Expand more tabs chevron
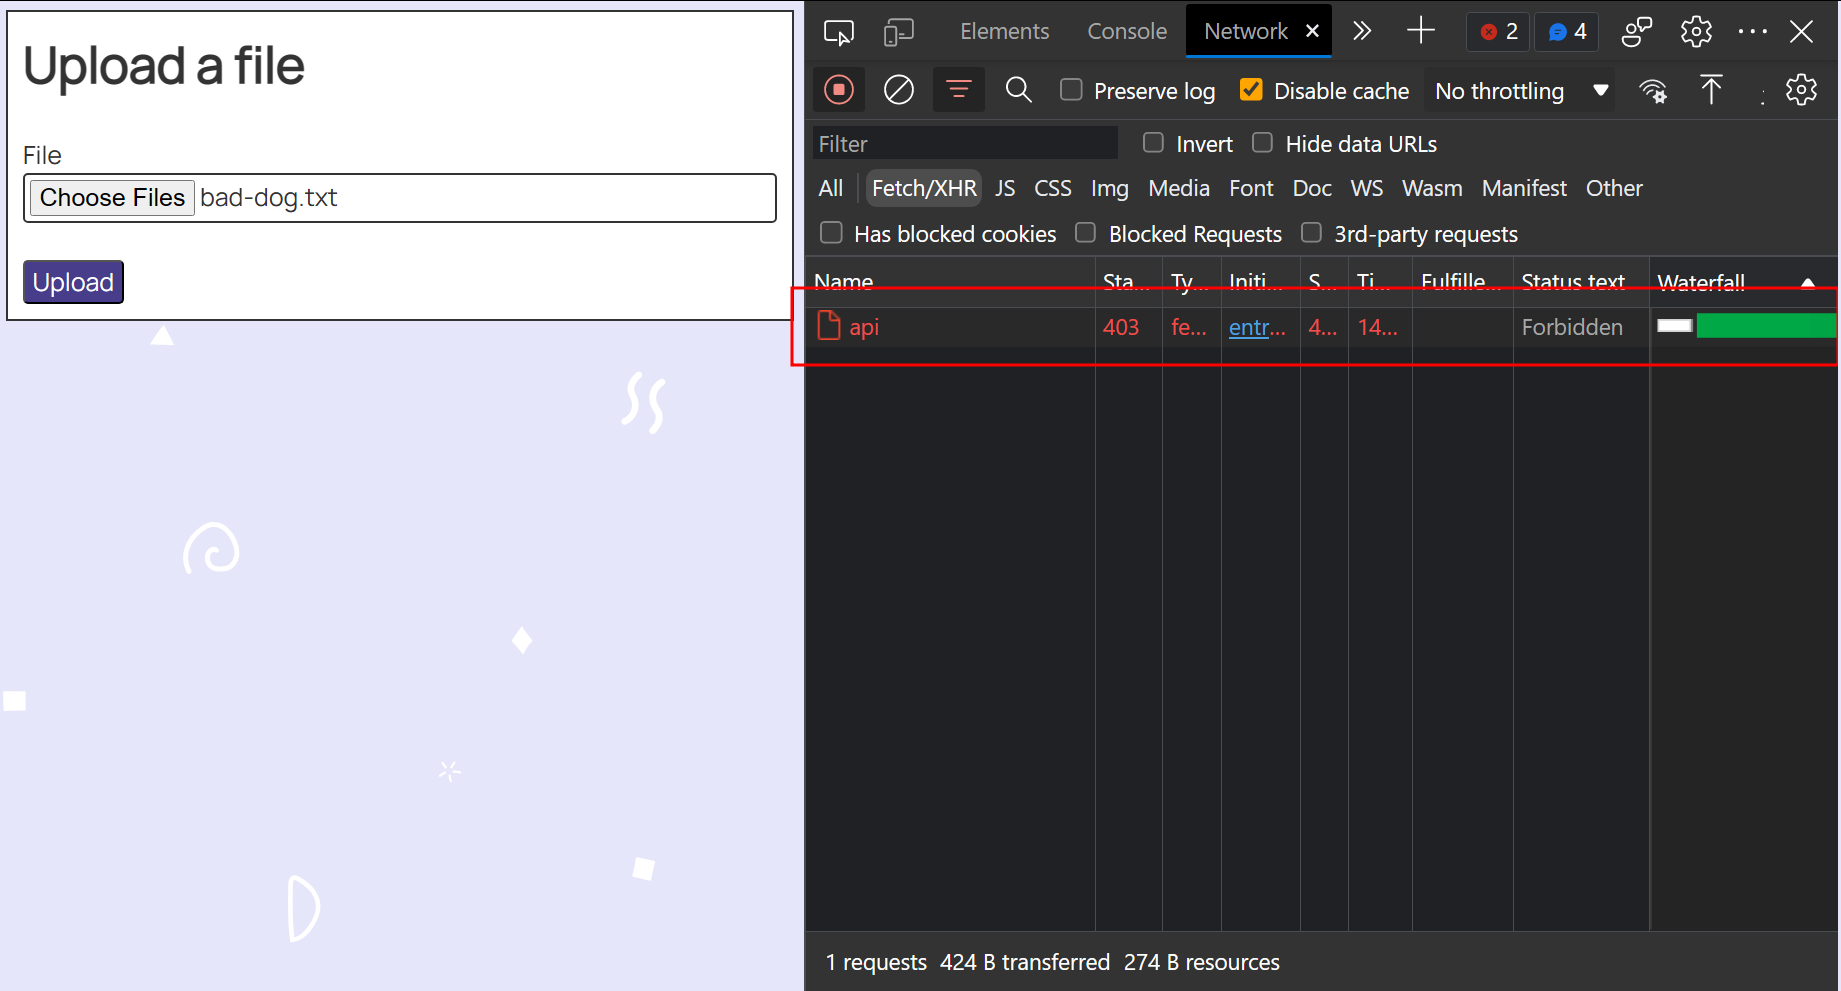Screen dimensions: 1841x991 [1361, 32]
